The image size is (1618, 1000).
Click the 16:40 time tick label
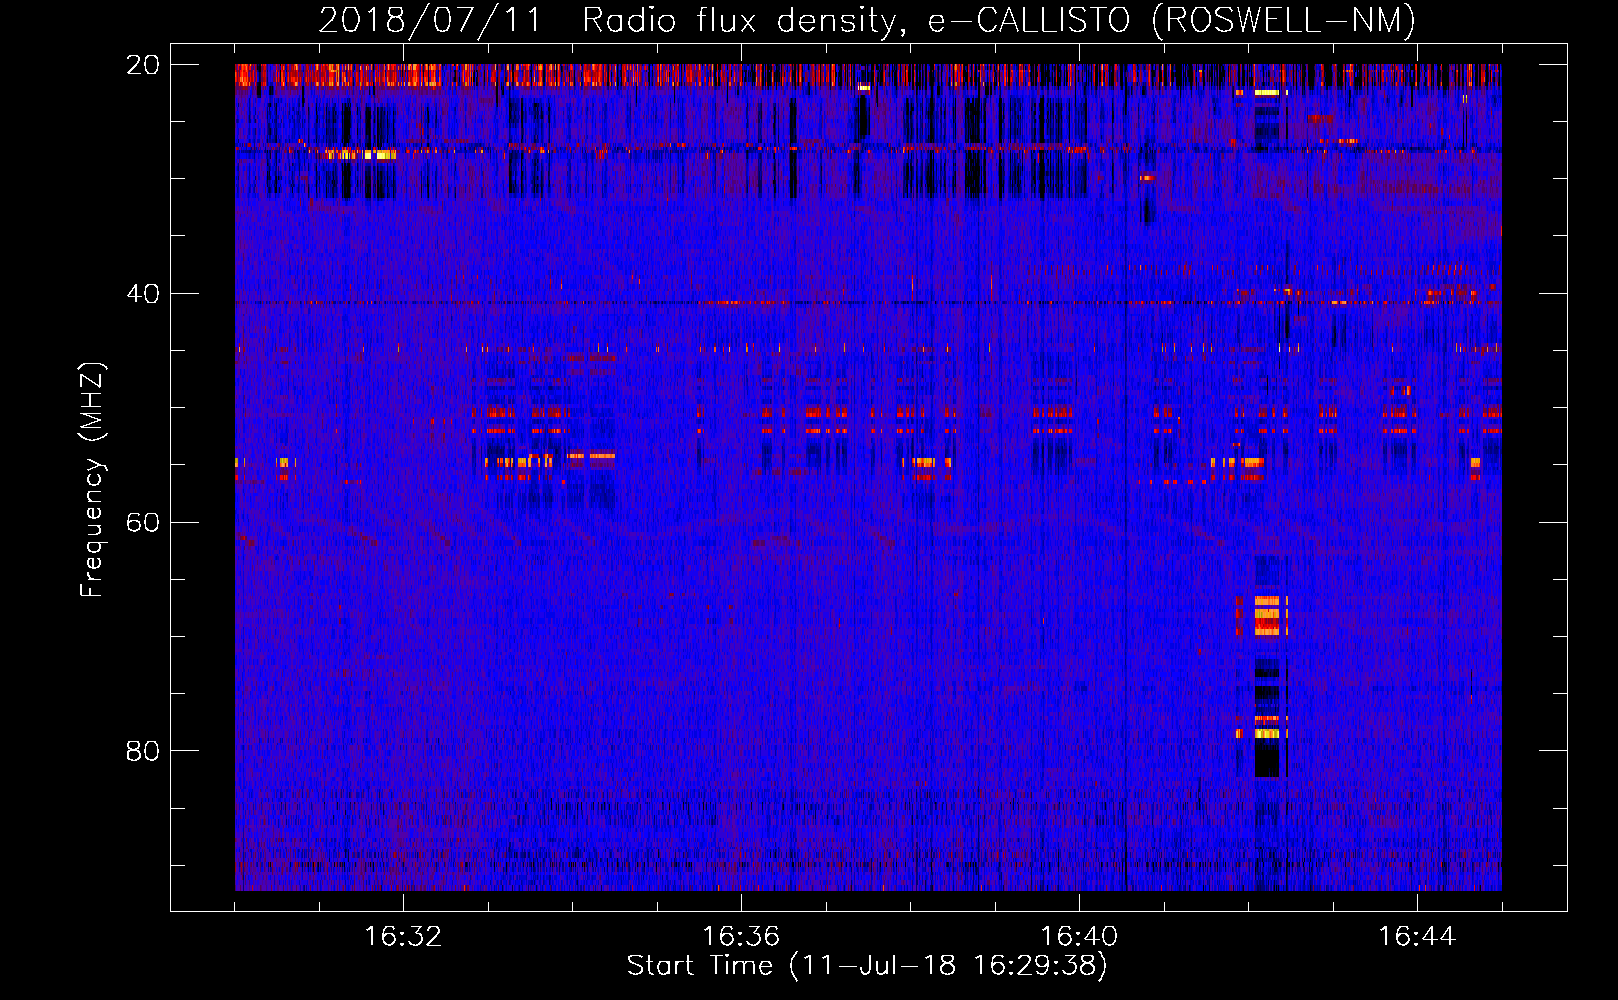click(1079, 937)
